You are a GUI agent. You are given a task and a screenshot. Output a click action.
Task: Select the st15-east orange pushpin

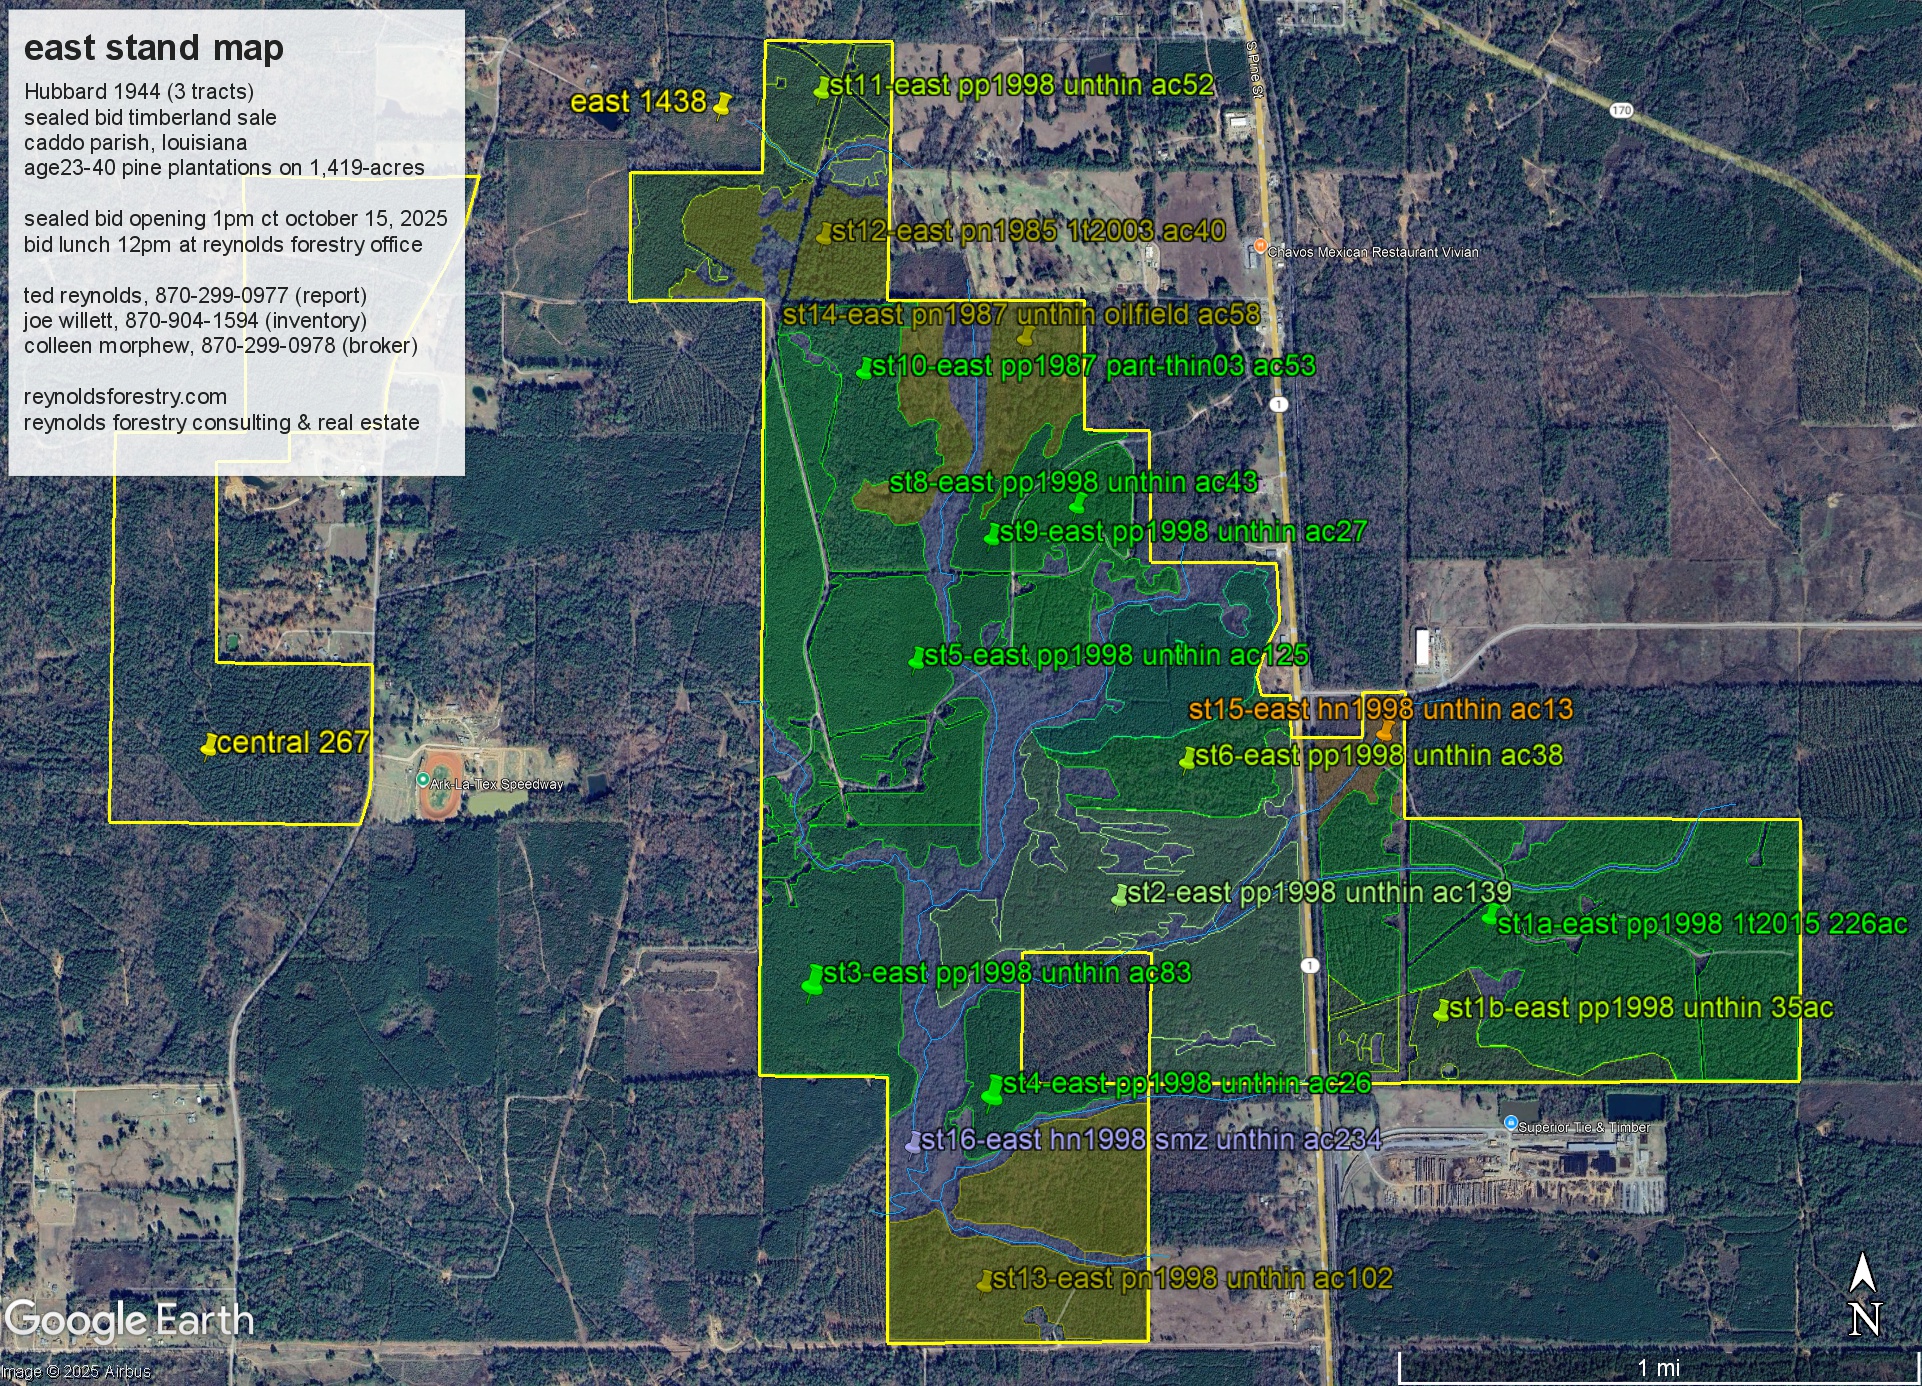tap(1386, 731)
